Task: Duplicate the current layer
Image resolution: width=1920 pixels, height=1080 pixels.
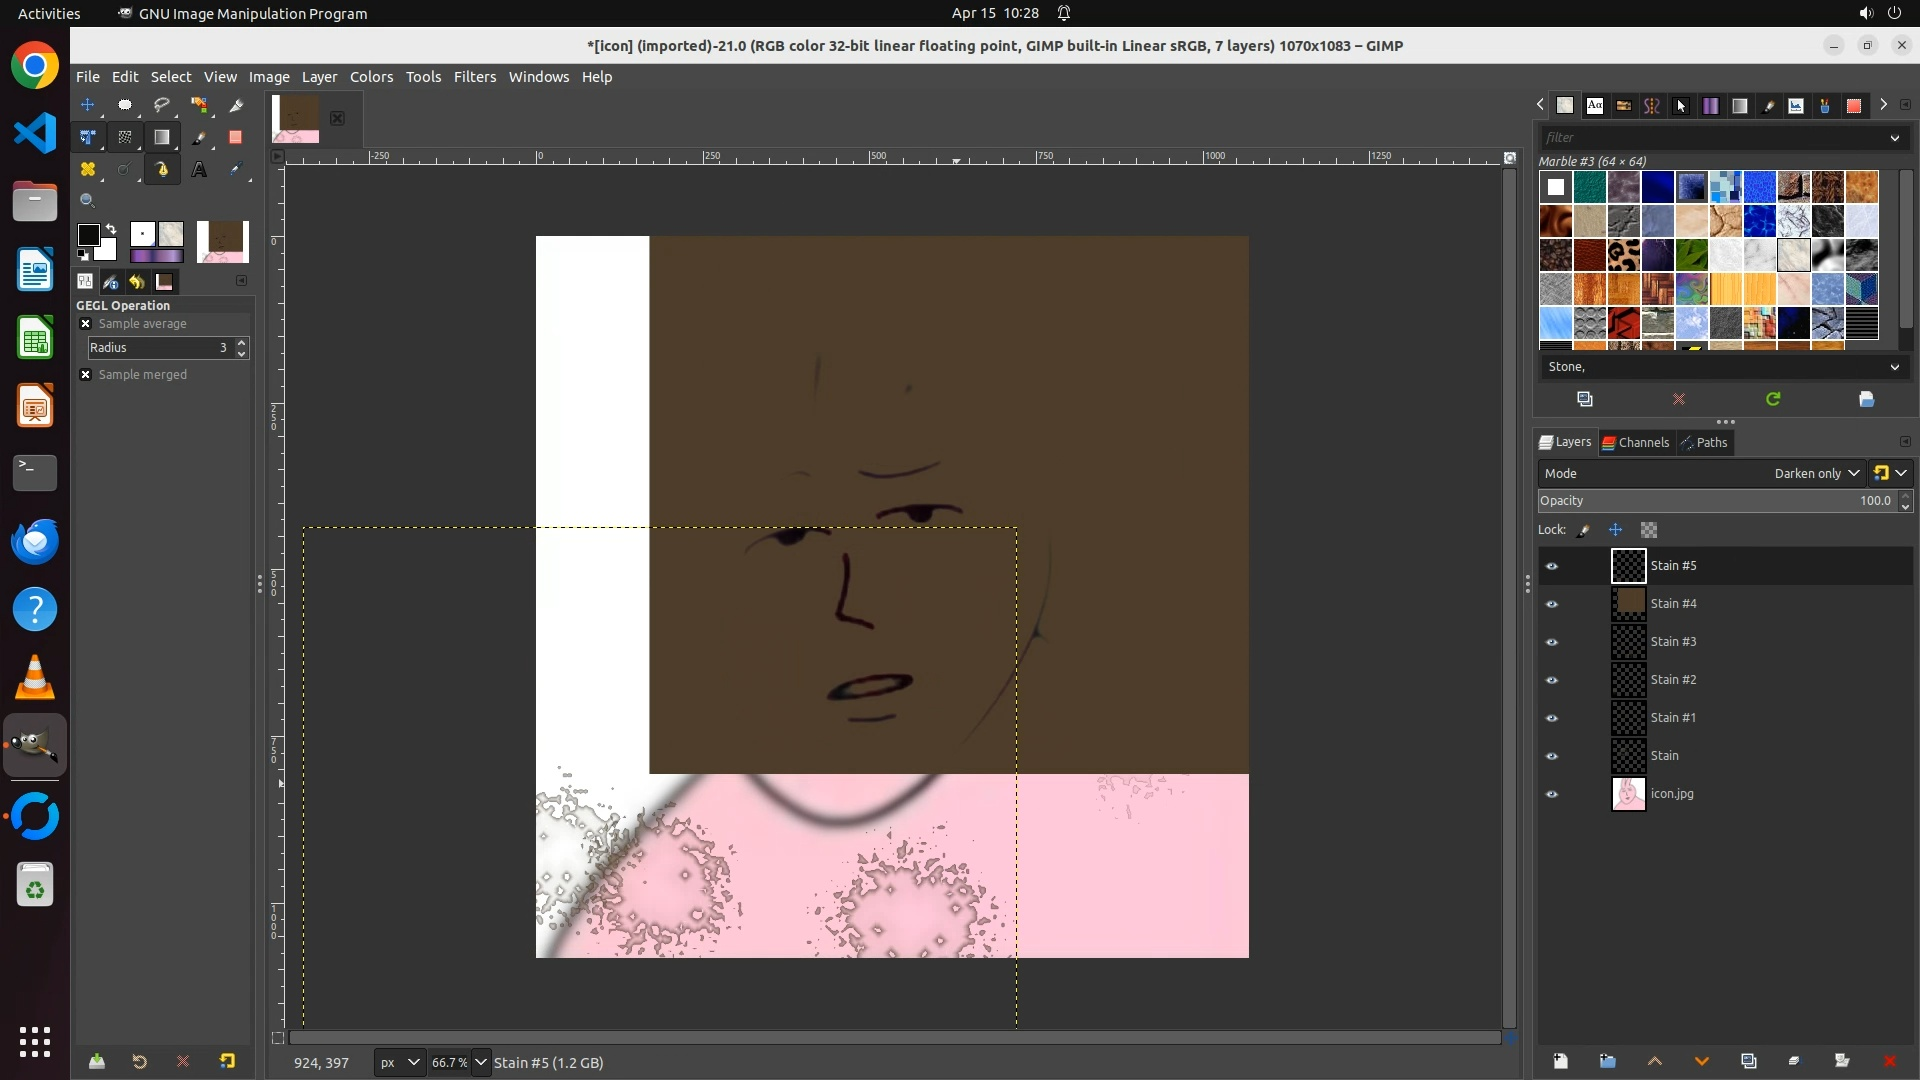Action: tap(1748, 1061)
